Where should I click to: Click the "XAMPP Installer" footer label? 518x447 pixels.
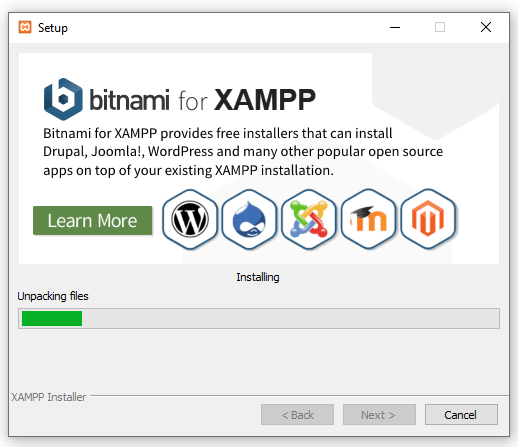point(49,397)
